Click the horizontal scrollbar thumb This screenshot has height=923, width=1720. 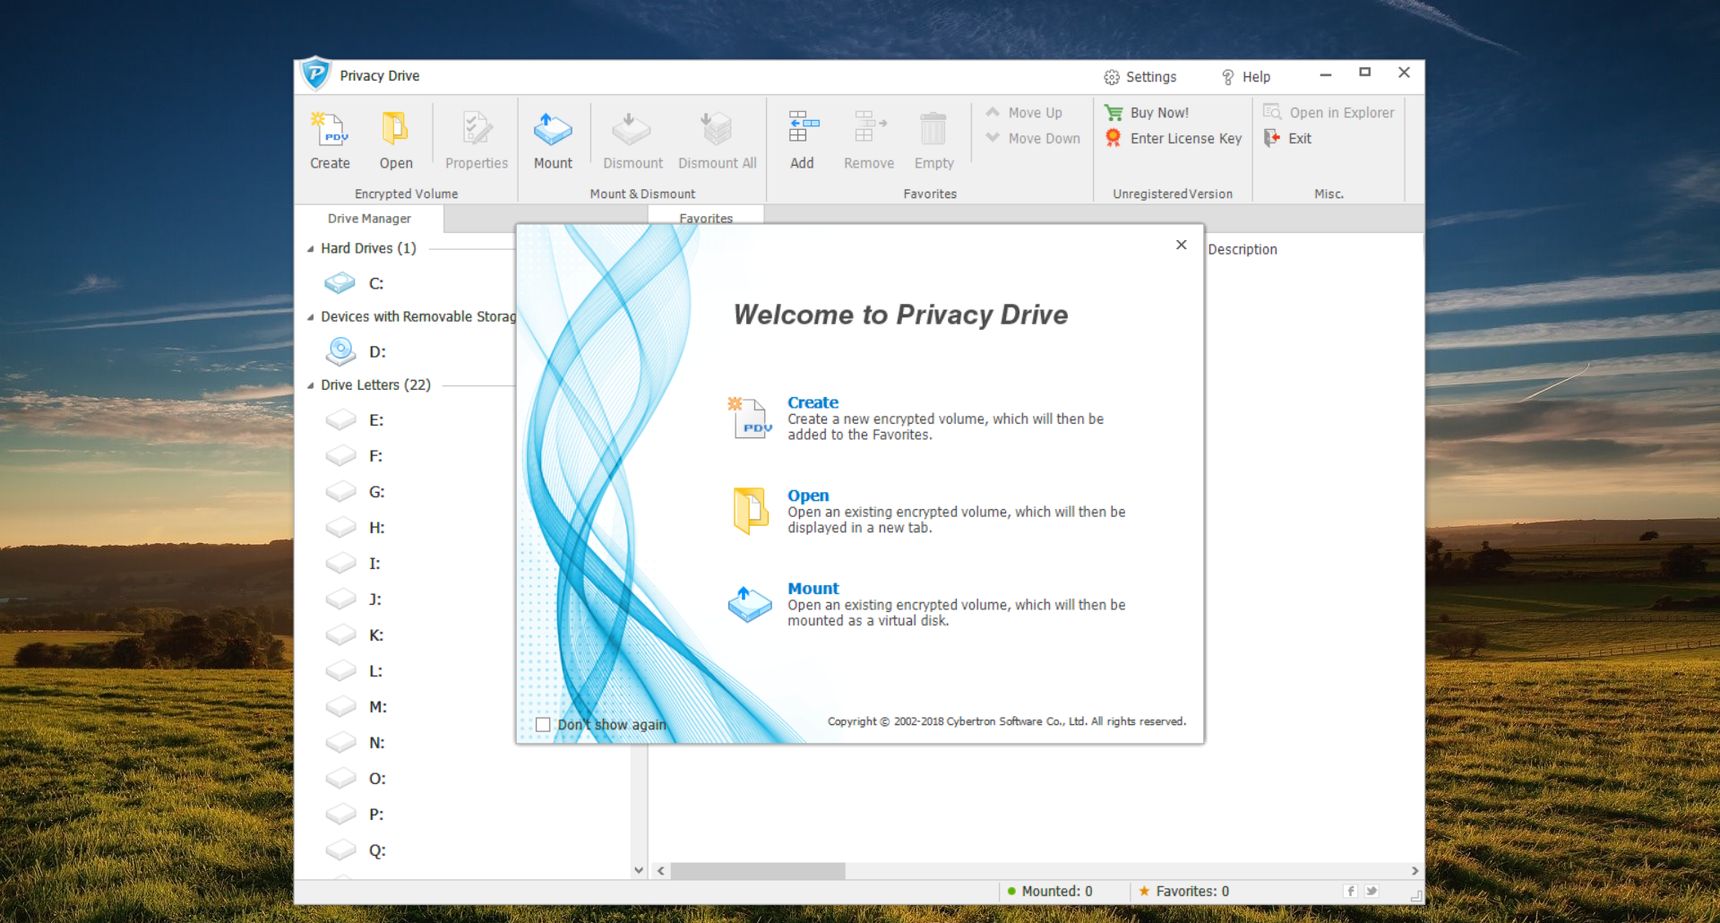pos(758,871)
